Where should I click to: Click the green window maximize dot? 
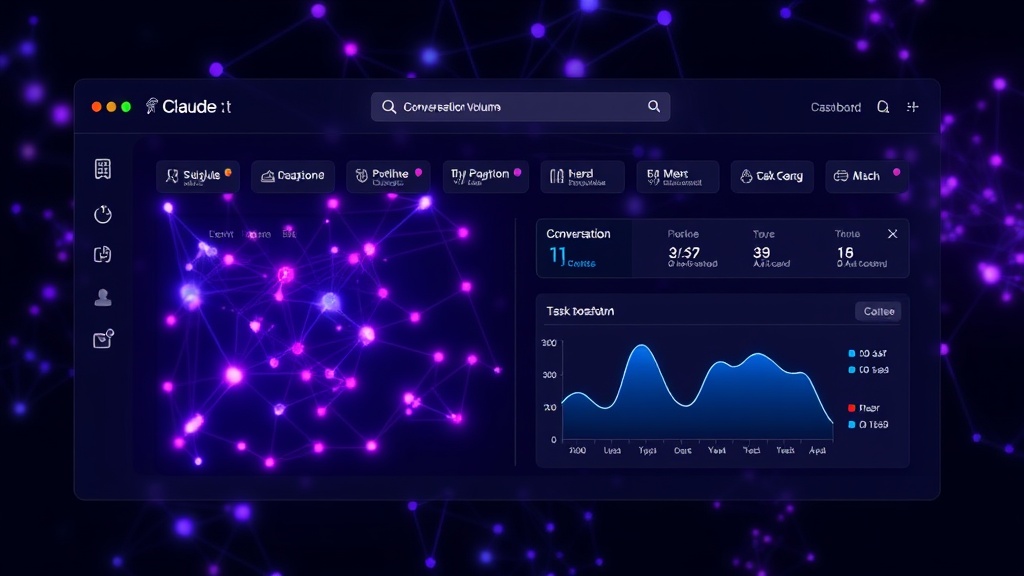(126, 106)
